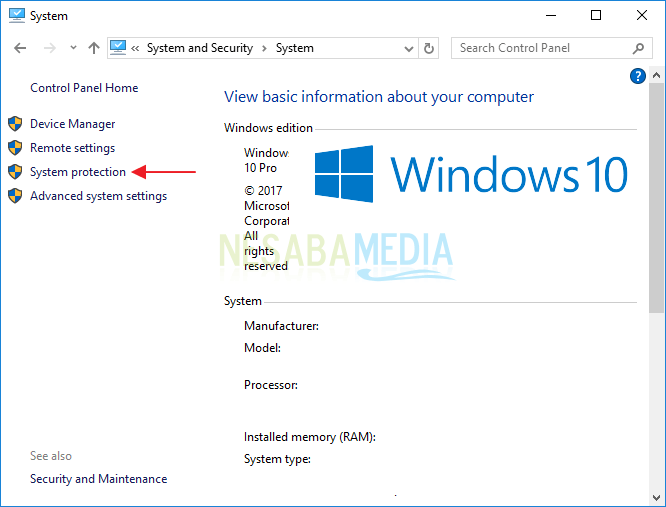Open Remote settings
The height and width of the screenshot is (507, 666).
click(73, 148)
